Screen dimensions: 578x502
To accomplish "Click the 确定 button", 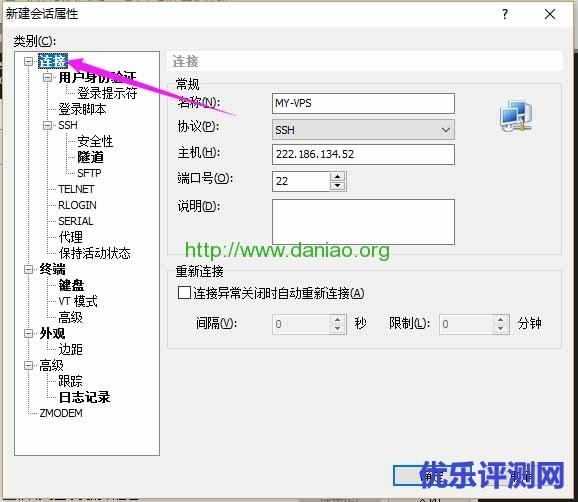I will tap(431, 476).
